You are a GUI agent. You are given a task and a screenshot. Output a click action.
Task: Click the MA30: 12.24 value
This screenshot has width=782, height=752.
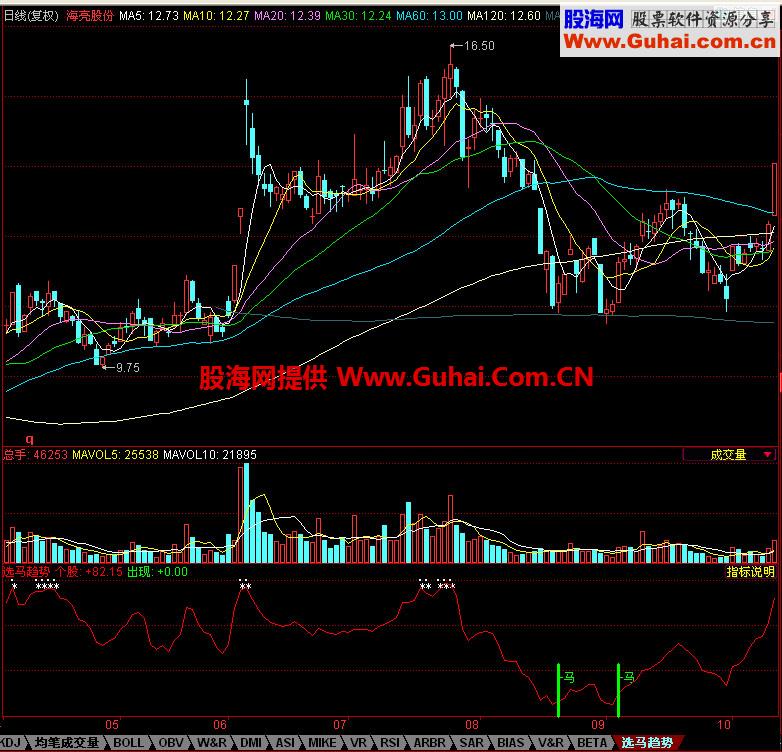click(358, 15)
